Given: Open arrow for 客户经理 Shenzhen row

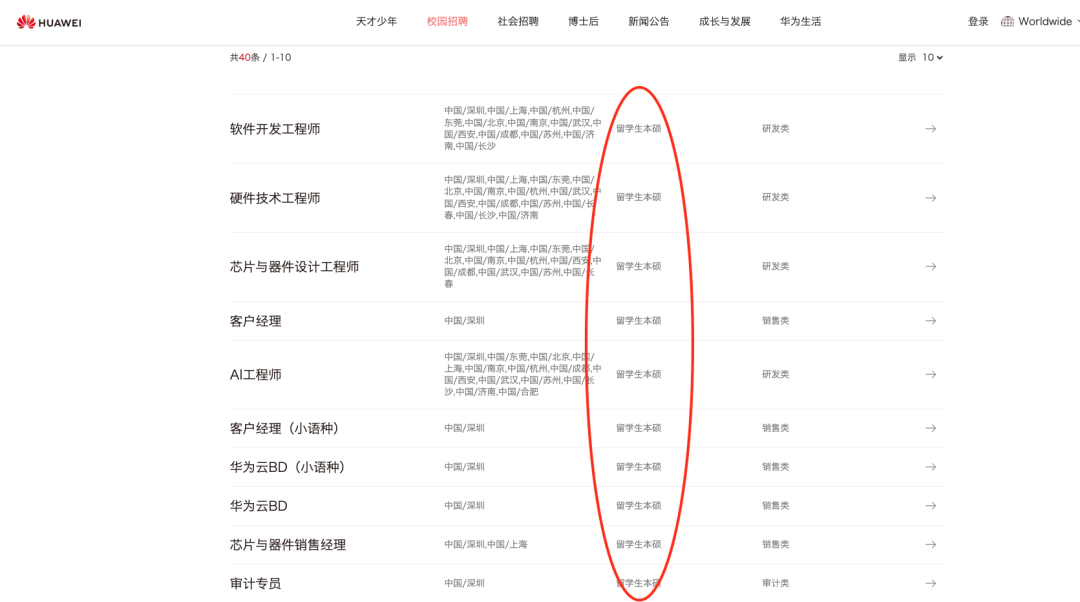Looking at the screenshot, I should [931, 321].
